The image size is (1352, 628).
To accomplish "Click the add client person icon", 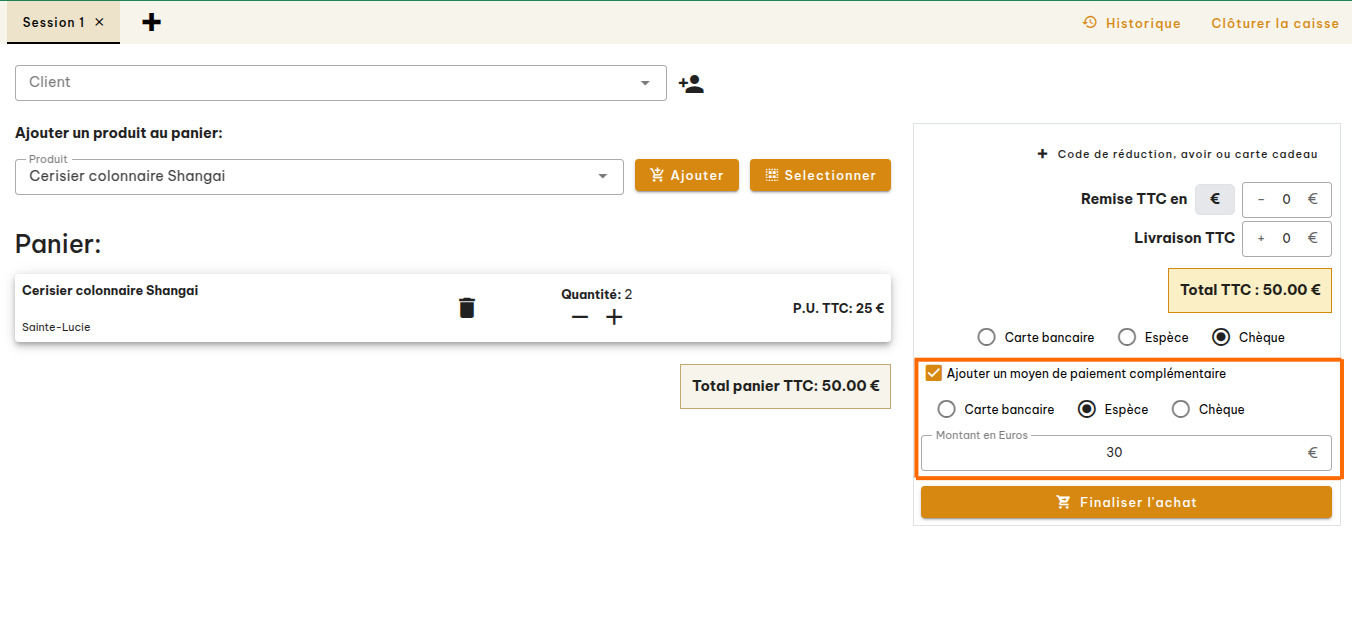I will click(x=690, y=83).
